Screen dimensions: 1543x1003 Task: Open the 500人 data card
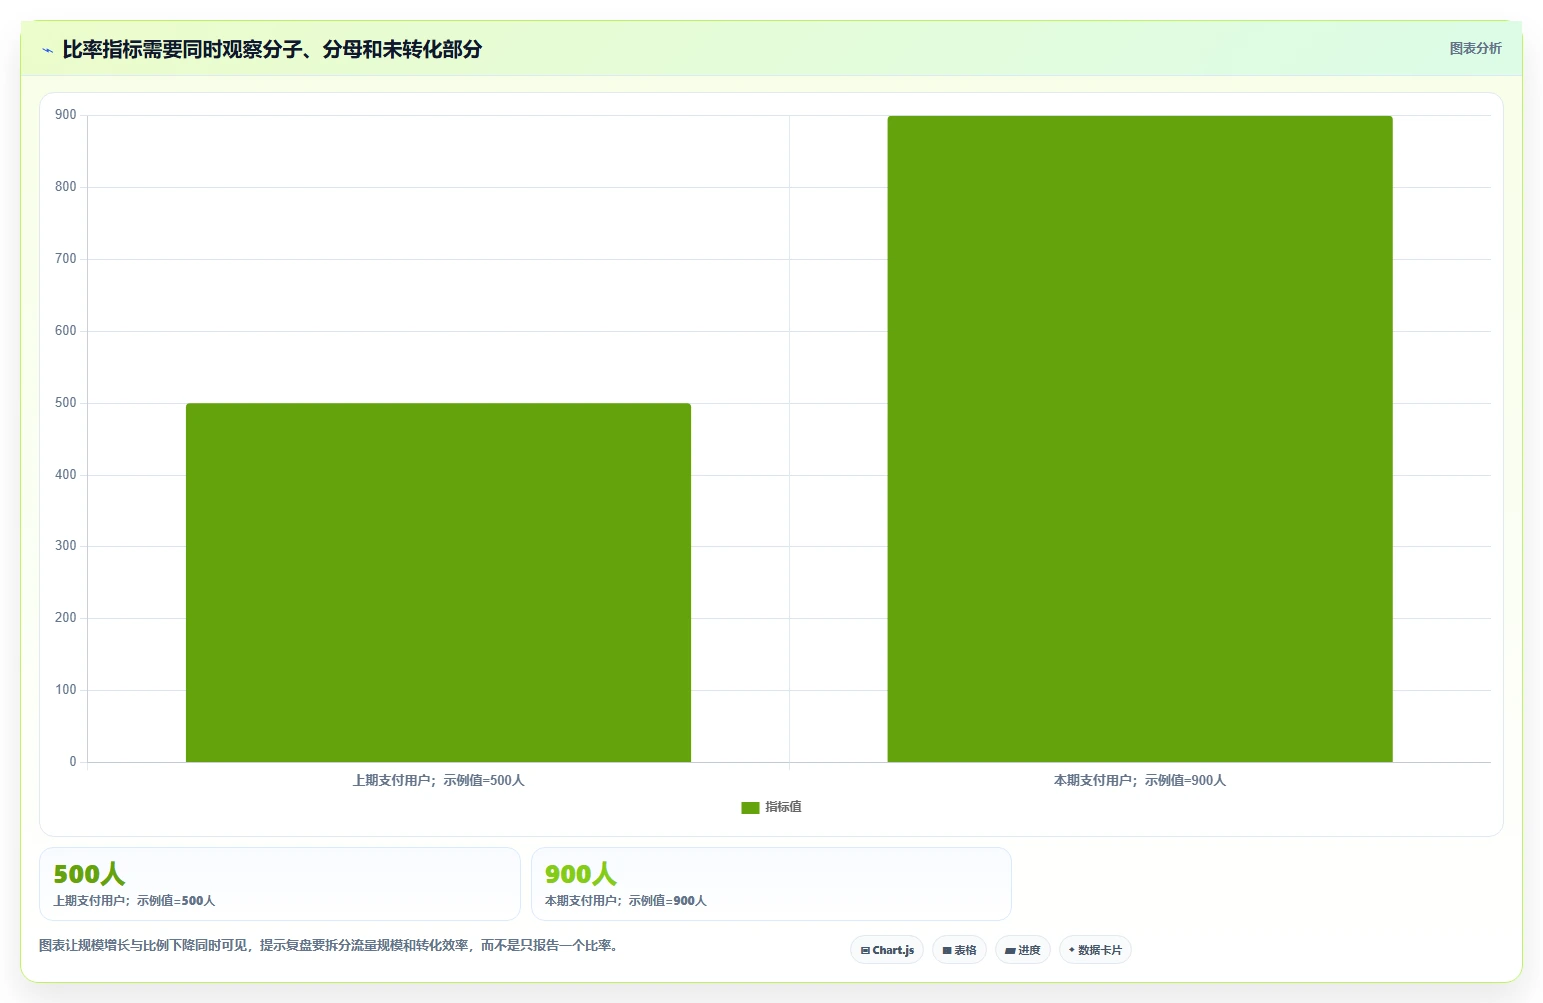coord(280,884)
